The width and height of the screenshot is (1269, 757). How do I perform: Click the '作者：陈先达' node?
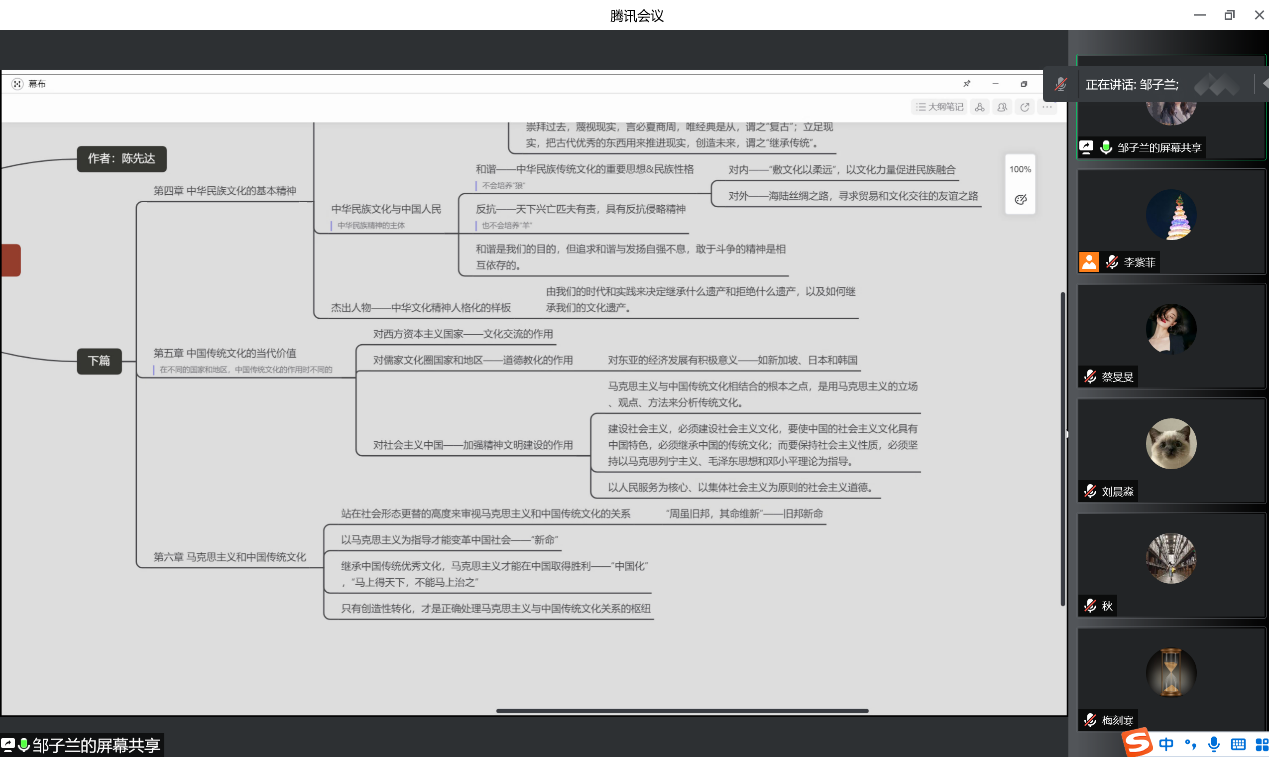[121, 158]
